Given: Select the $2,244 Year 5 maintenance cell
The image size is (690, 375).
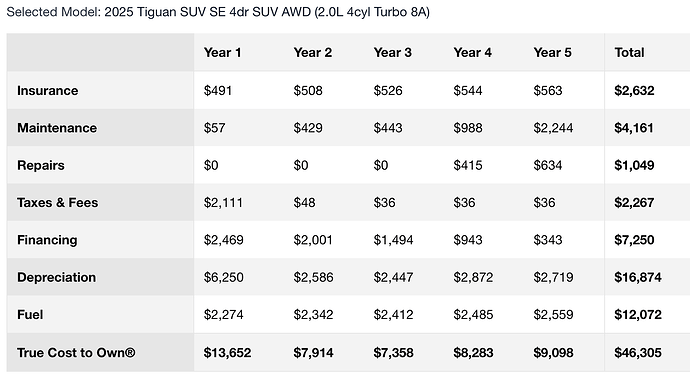Looking at the screenshot, I should click(553, 128).
